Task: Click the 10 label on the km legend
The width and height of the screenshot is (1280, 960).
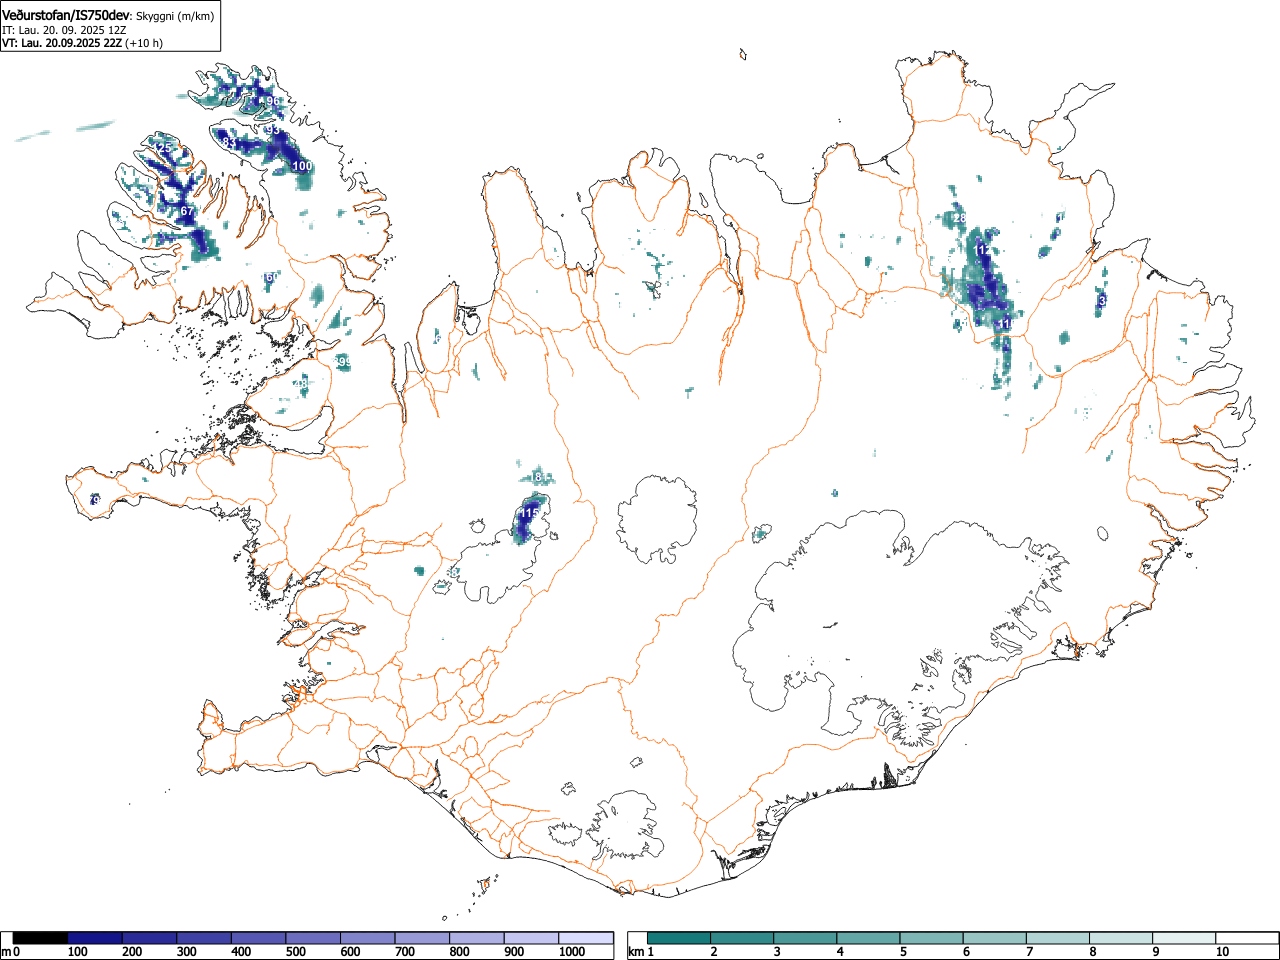Action: click(1221, 952)
